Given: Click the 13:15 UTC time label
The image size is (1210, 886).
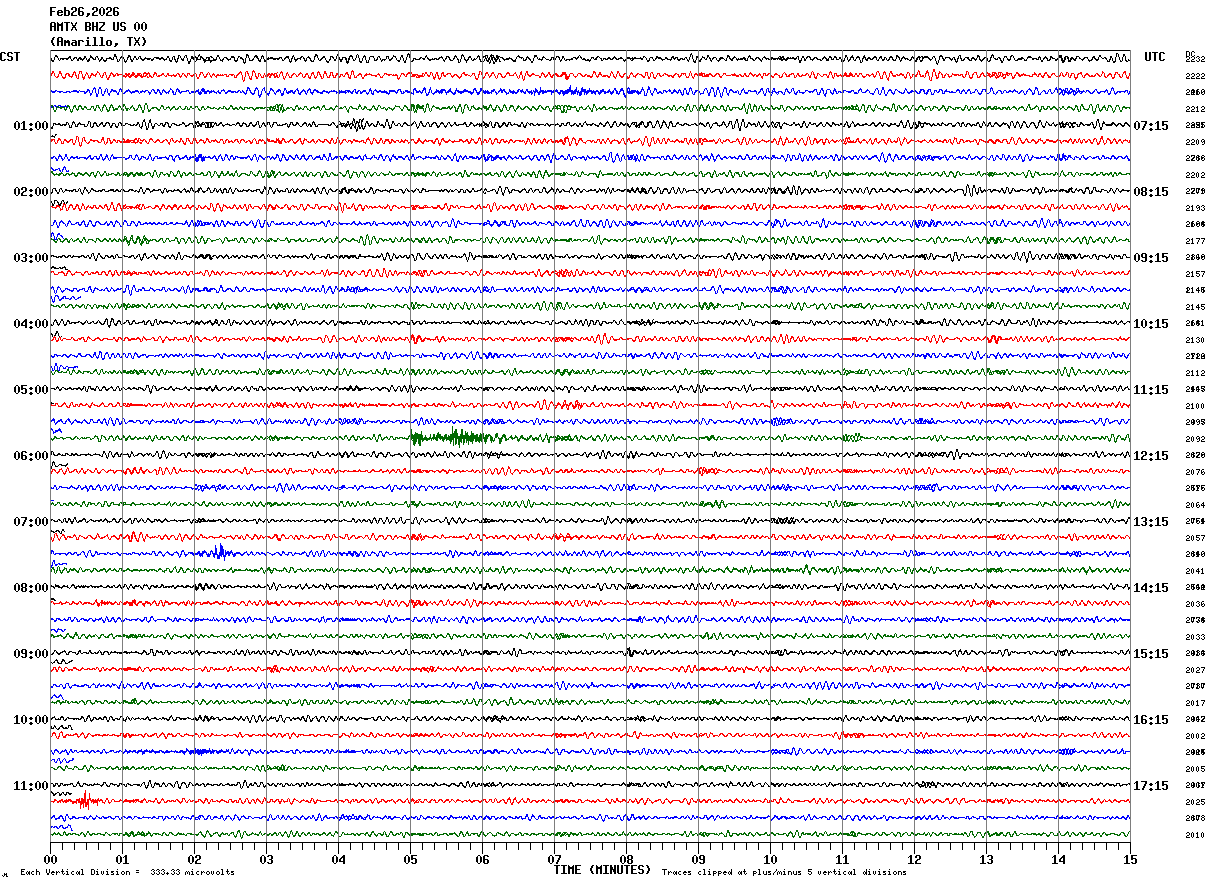Looking at the screenshot, I should click(x=1150, y=522).
